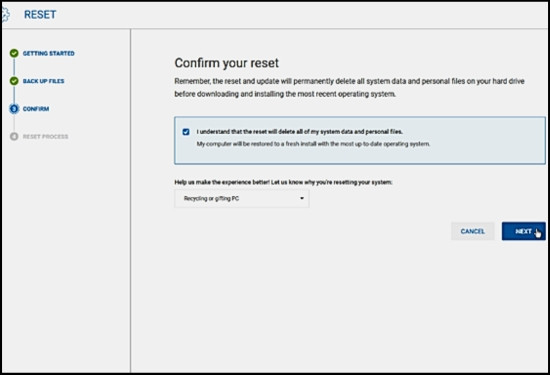Click 'I understand that the reset will delete' text

point(299,132)
